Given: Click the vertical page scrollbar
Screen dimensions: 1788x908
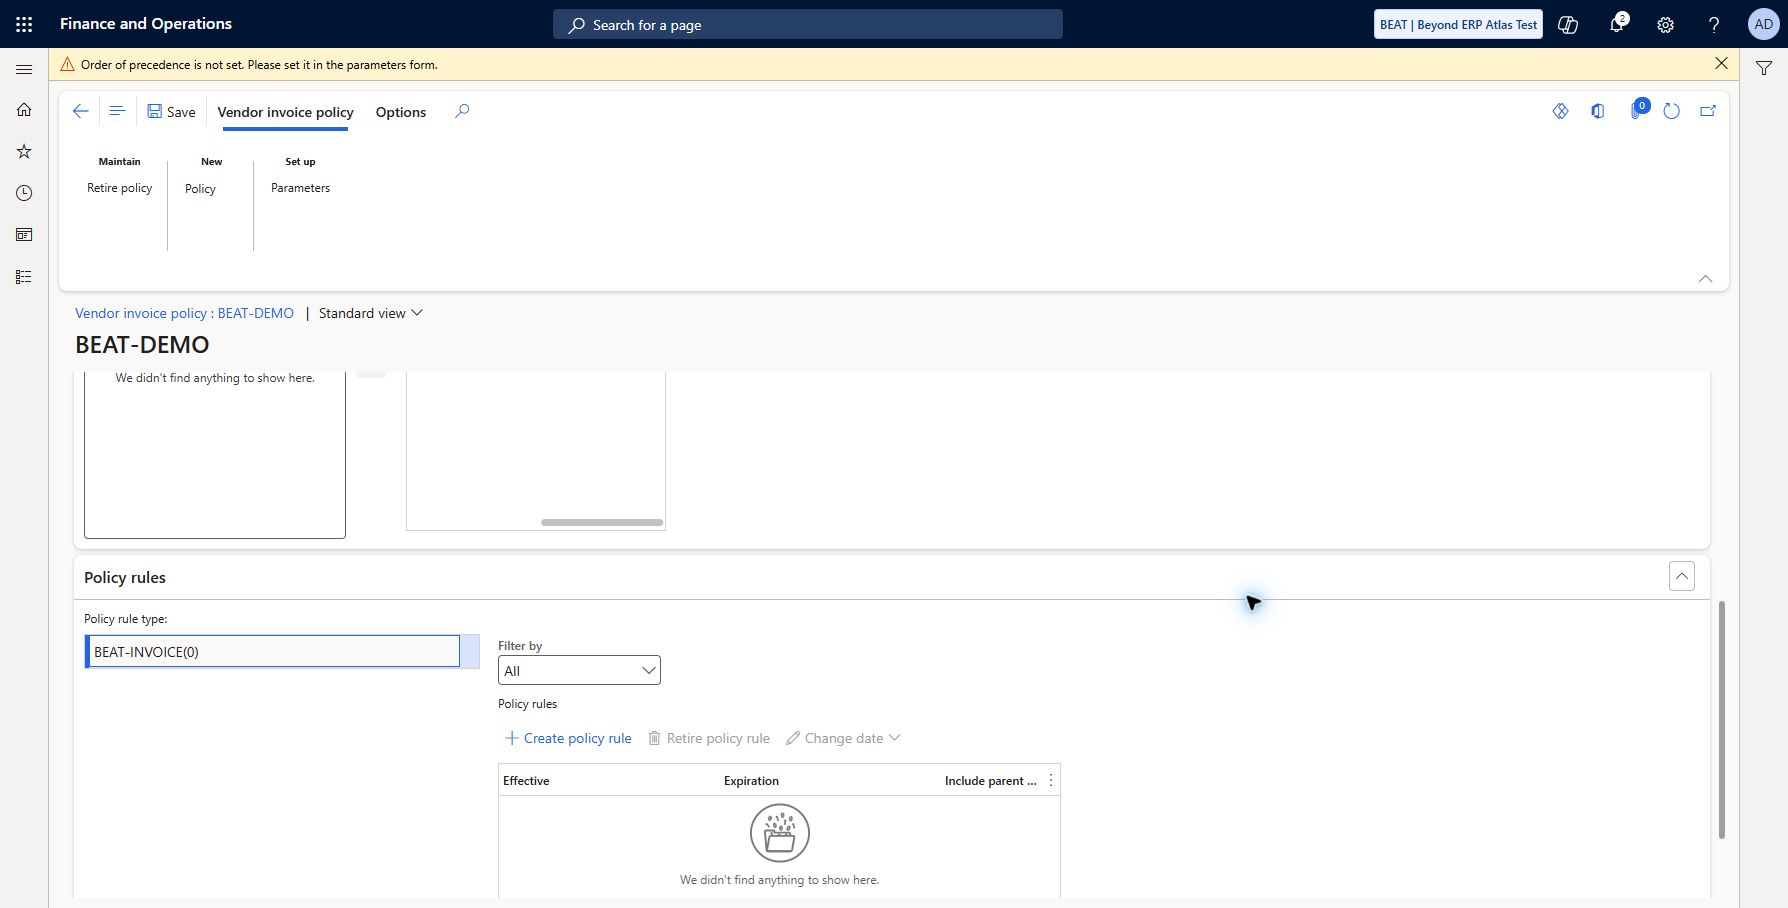Looking at the screenshot, I should coord(1721,720).
